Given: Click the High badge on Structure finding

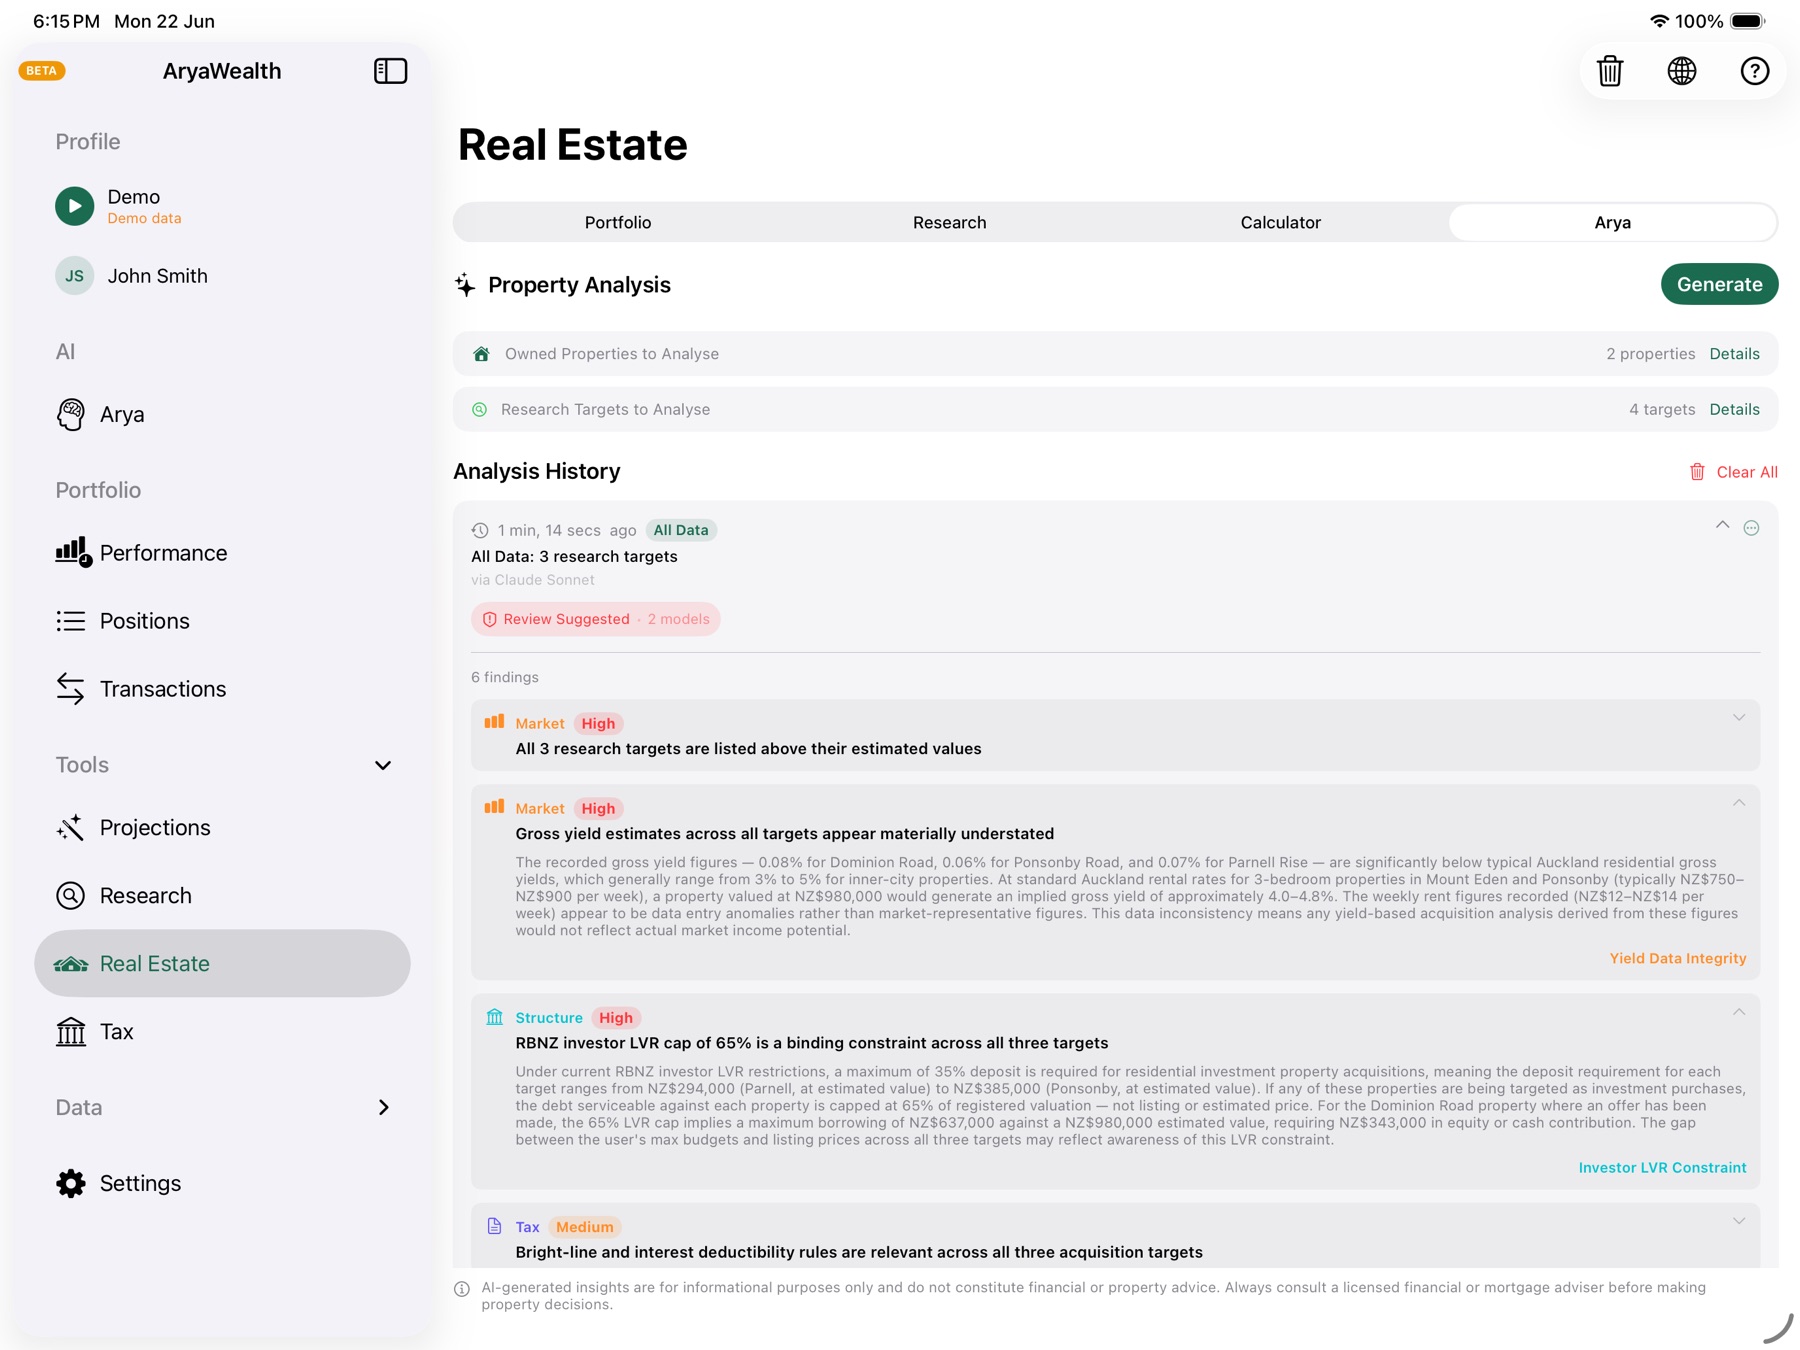Looking at the screenshot, I should coord(615,1017).
